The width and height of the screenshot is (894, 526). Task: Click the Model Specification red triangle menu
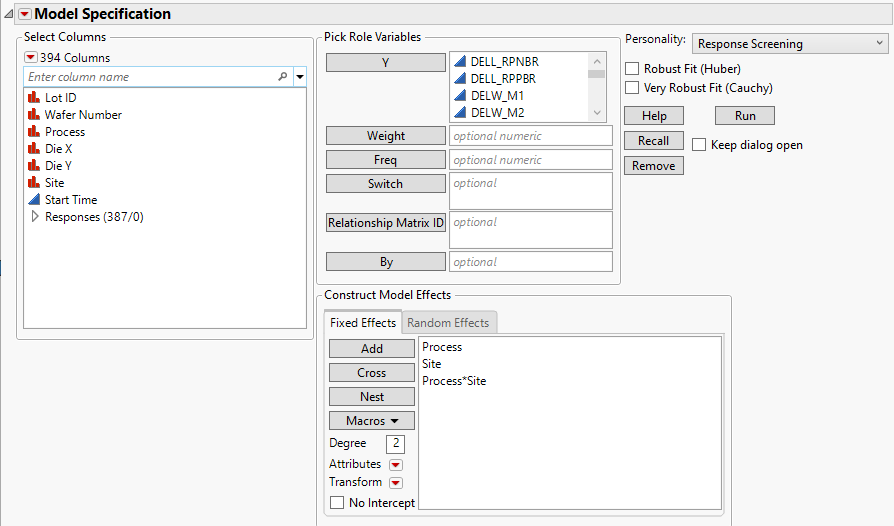(x=25, y=14)
